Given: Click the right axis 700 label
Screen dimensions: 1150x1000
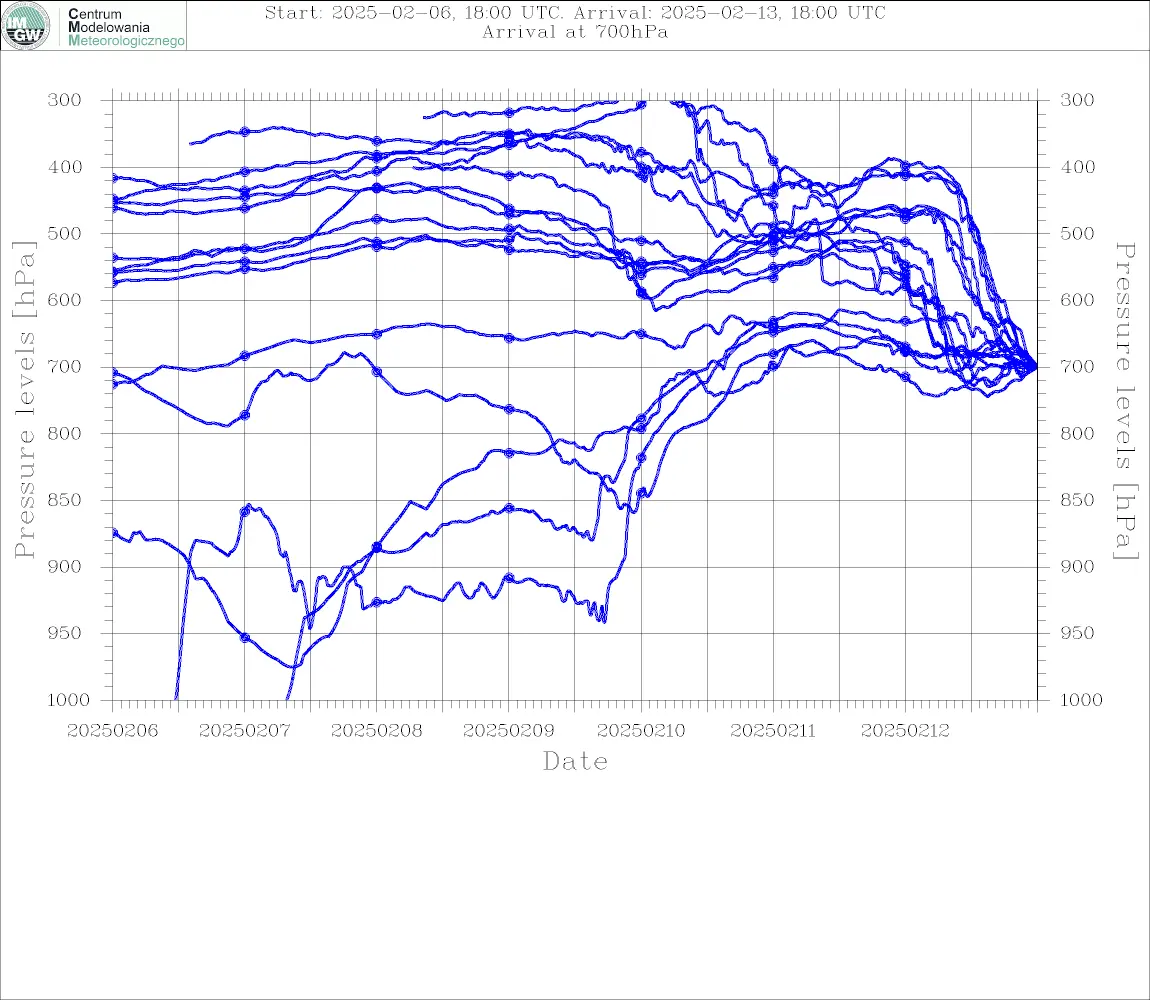Looking at the screenshot, I should 1077,366.
